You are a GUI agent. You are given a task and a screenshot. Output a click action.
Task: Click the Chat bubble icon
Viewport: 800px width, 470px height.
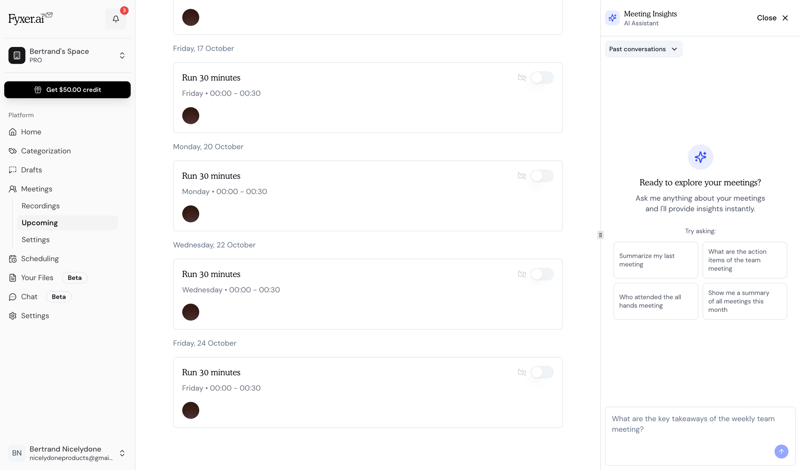[13, 296]
